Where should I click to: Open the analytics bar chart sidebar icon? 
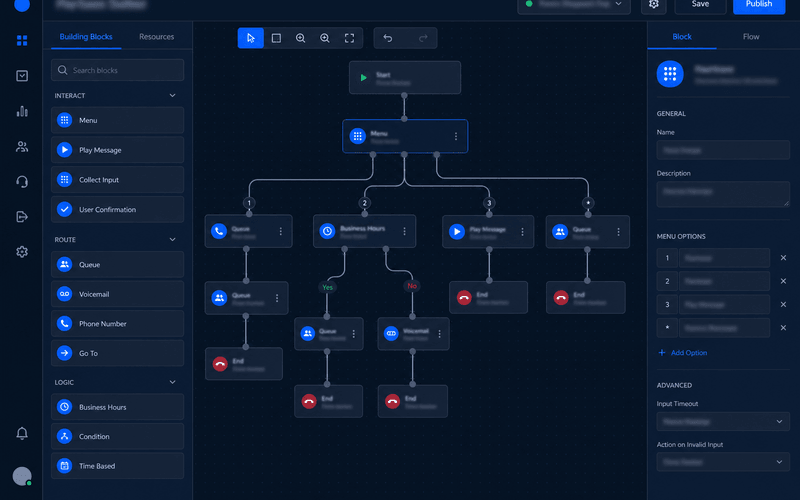(x=22, y=111)
